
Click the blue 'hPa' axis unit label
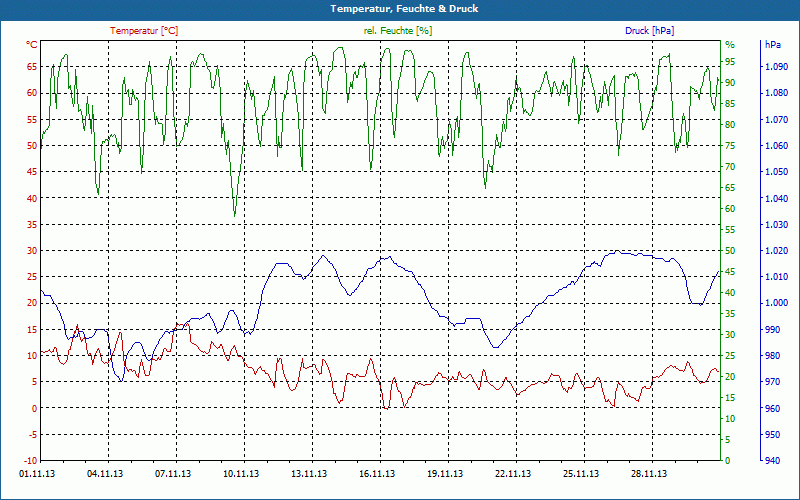pos(773,45)
